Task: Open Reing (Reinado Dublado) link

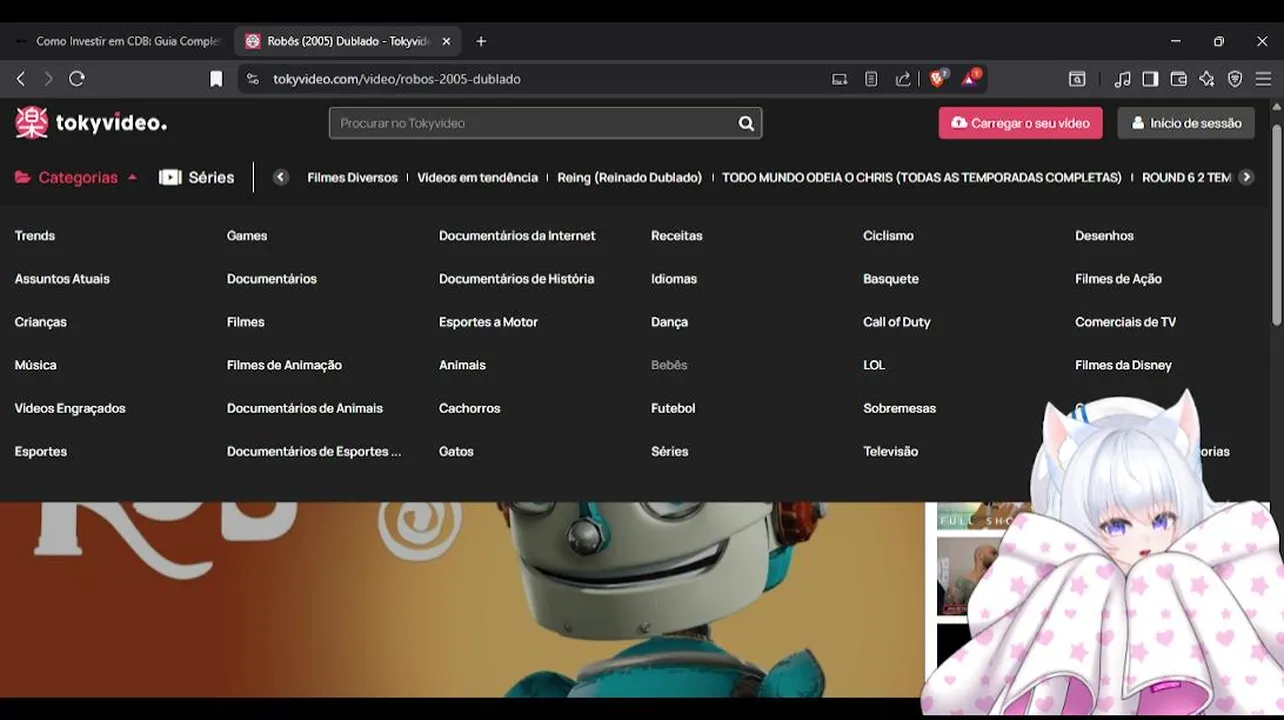Action: [x=629, y=177]
